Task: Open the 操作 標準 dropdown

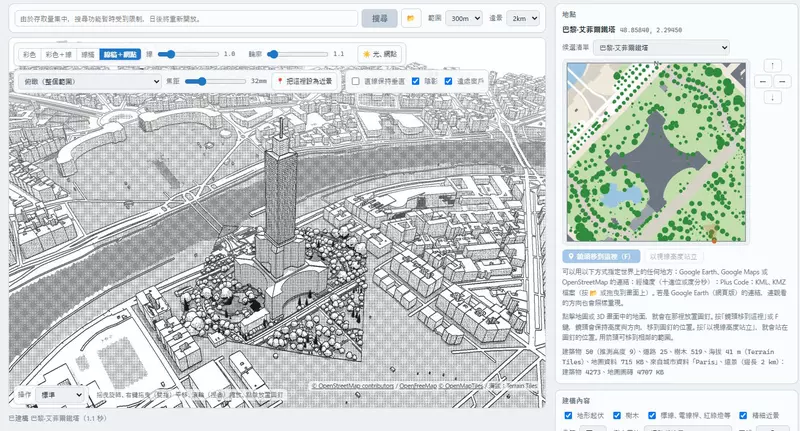Action: click(x=60, y=395)
